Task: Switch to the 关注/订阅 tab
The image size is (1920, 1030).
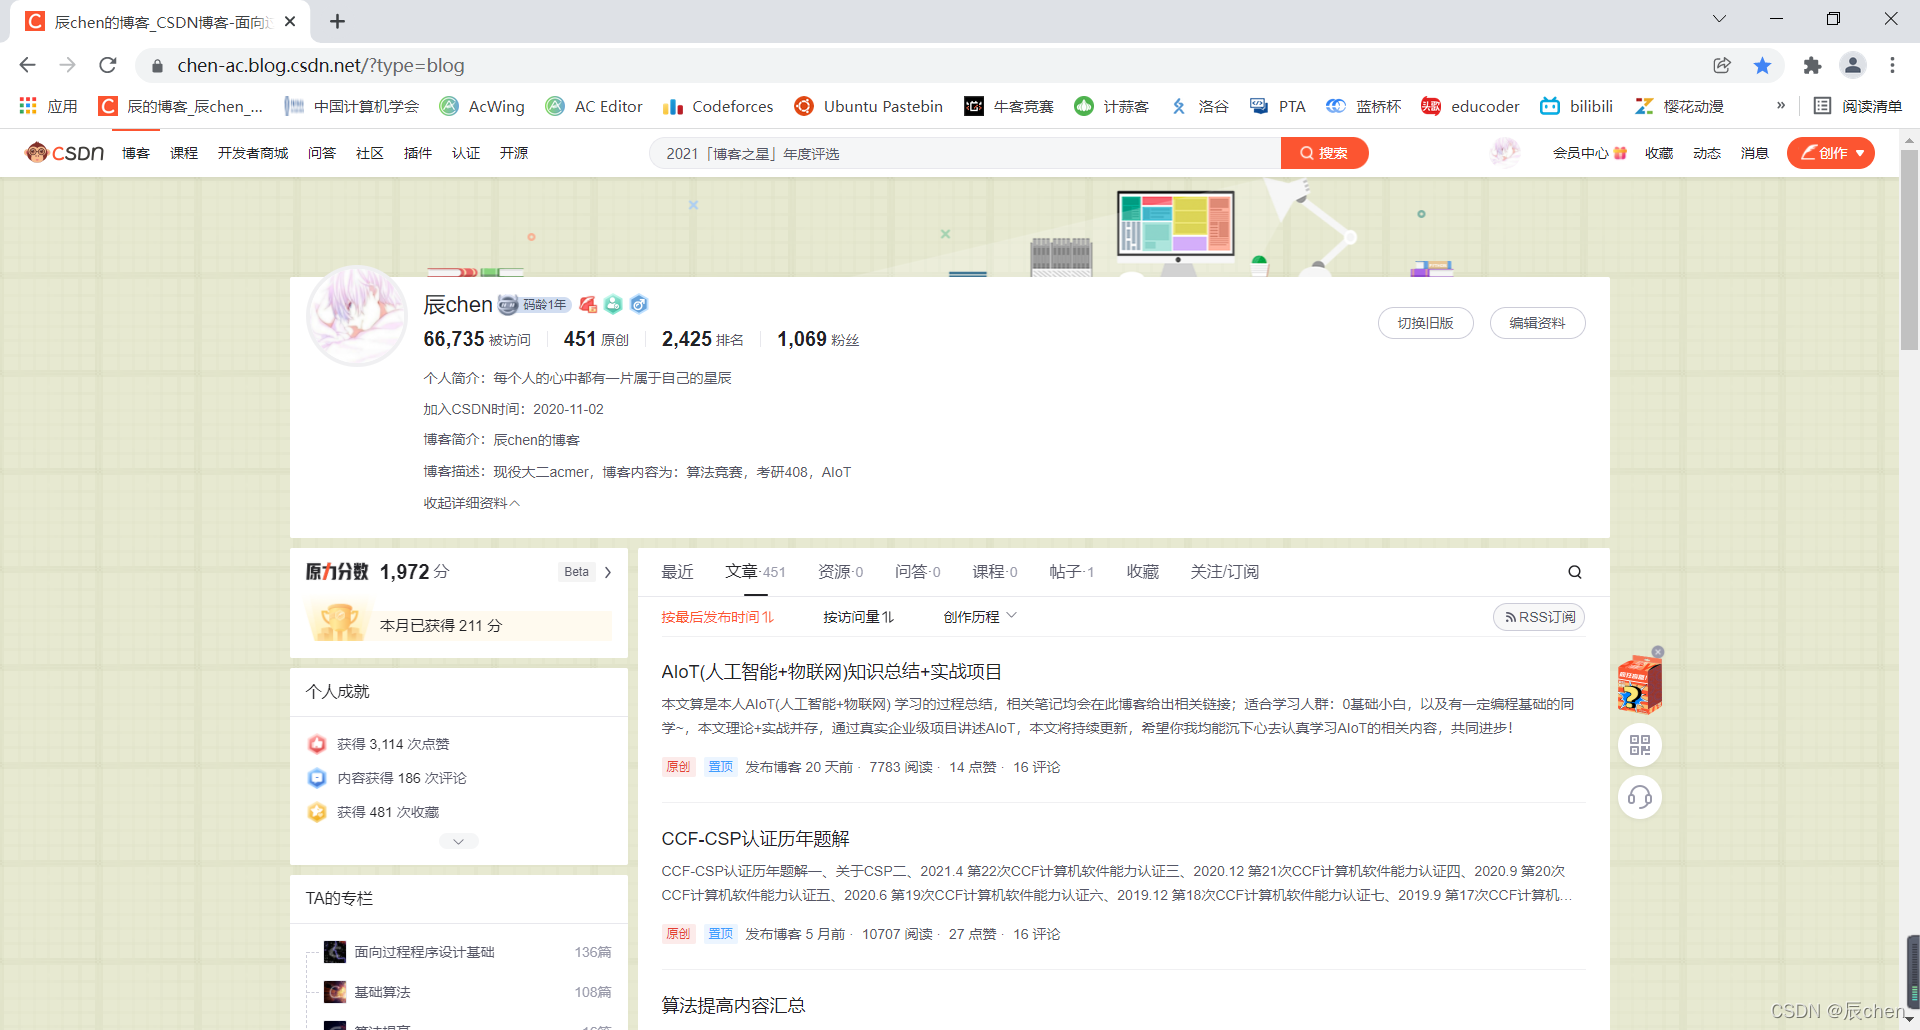Action: point(1224,572)
